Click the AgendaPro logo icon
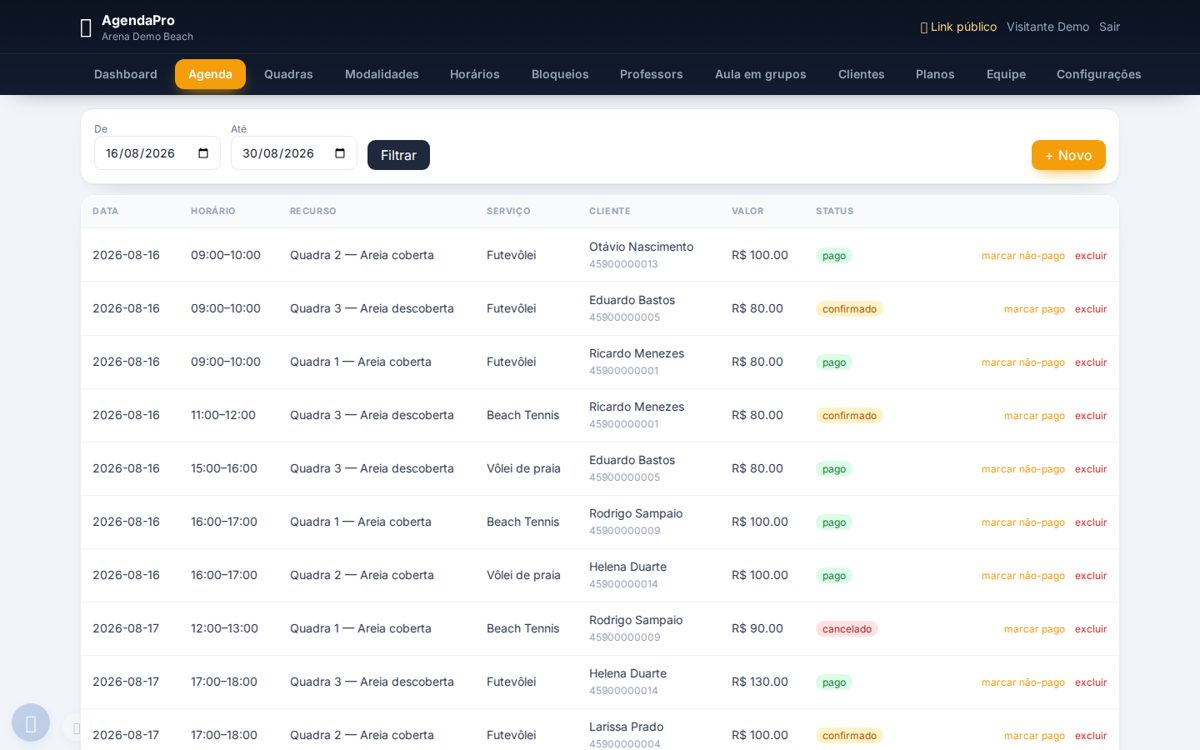 86,27
